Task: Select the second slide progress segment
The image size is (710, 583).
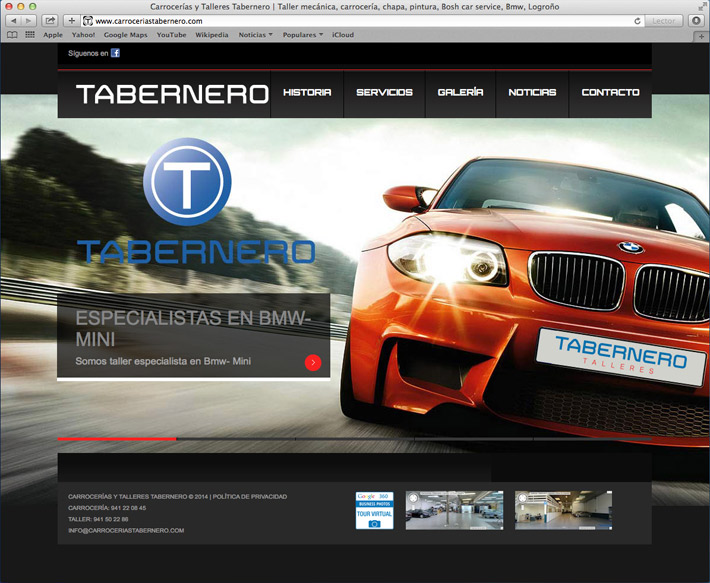Action: pyautogui.click(x=235, y=439)
